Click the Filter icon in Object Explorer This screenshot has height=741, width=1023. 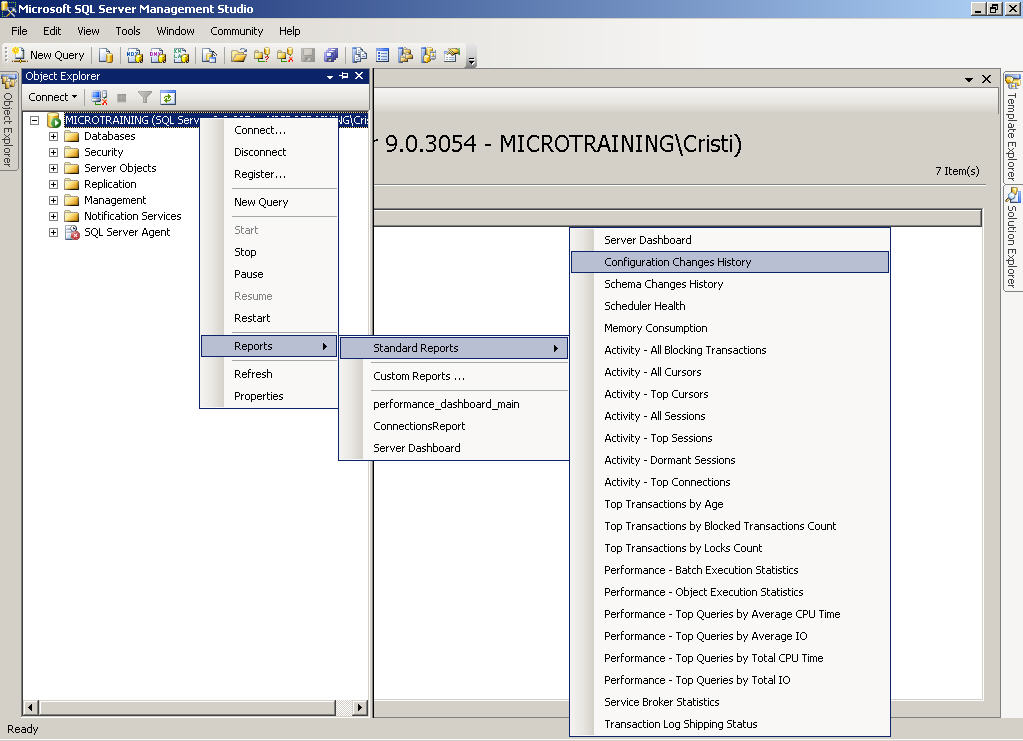coord(145,97)
